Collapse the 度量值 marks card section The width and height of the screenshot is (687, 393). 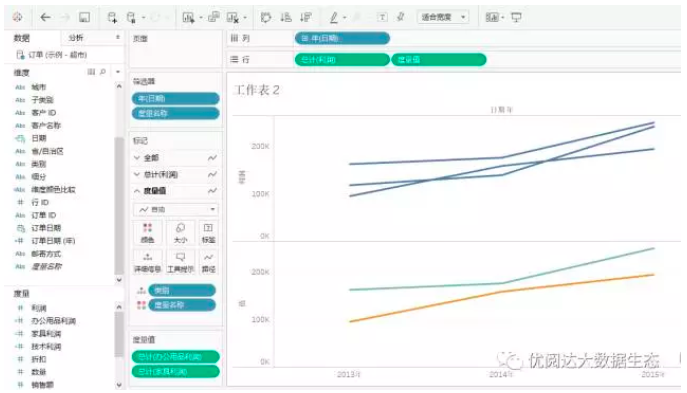click(x=137, y=191)
